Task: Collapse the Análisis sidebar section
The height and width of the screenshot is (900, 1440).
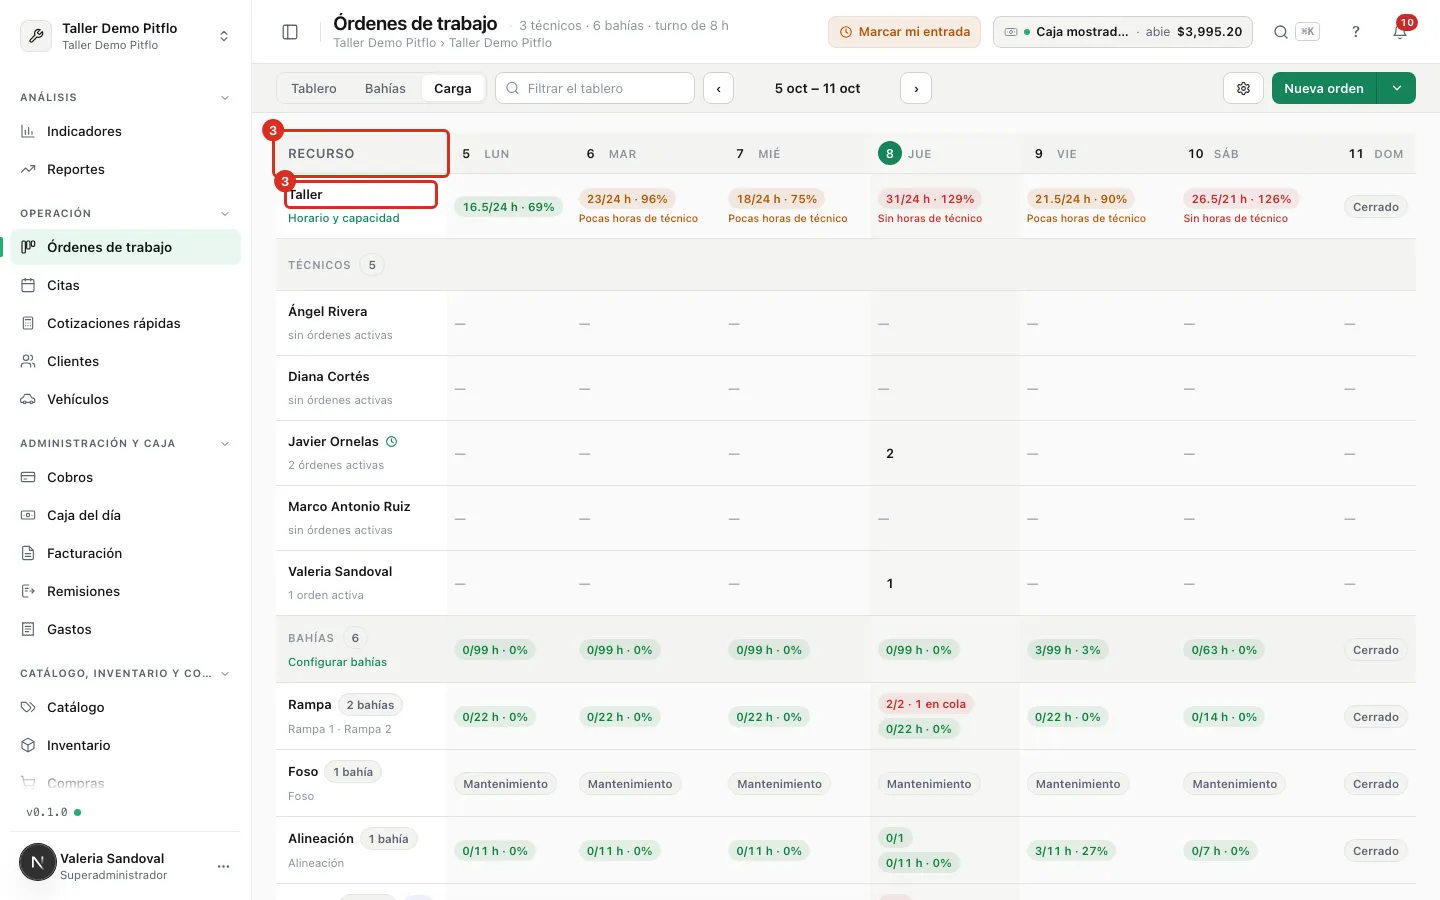Action: tap(225, 98)
